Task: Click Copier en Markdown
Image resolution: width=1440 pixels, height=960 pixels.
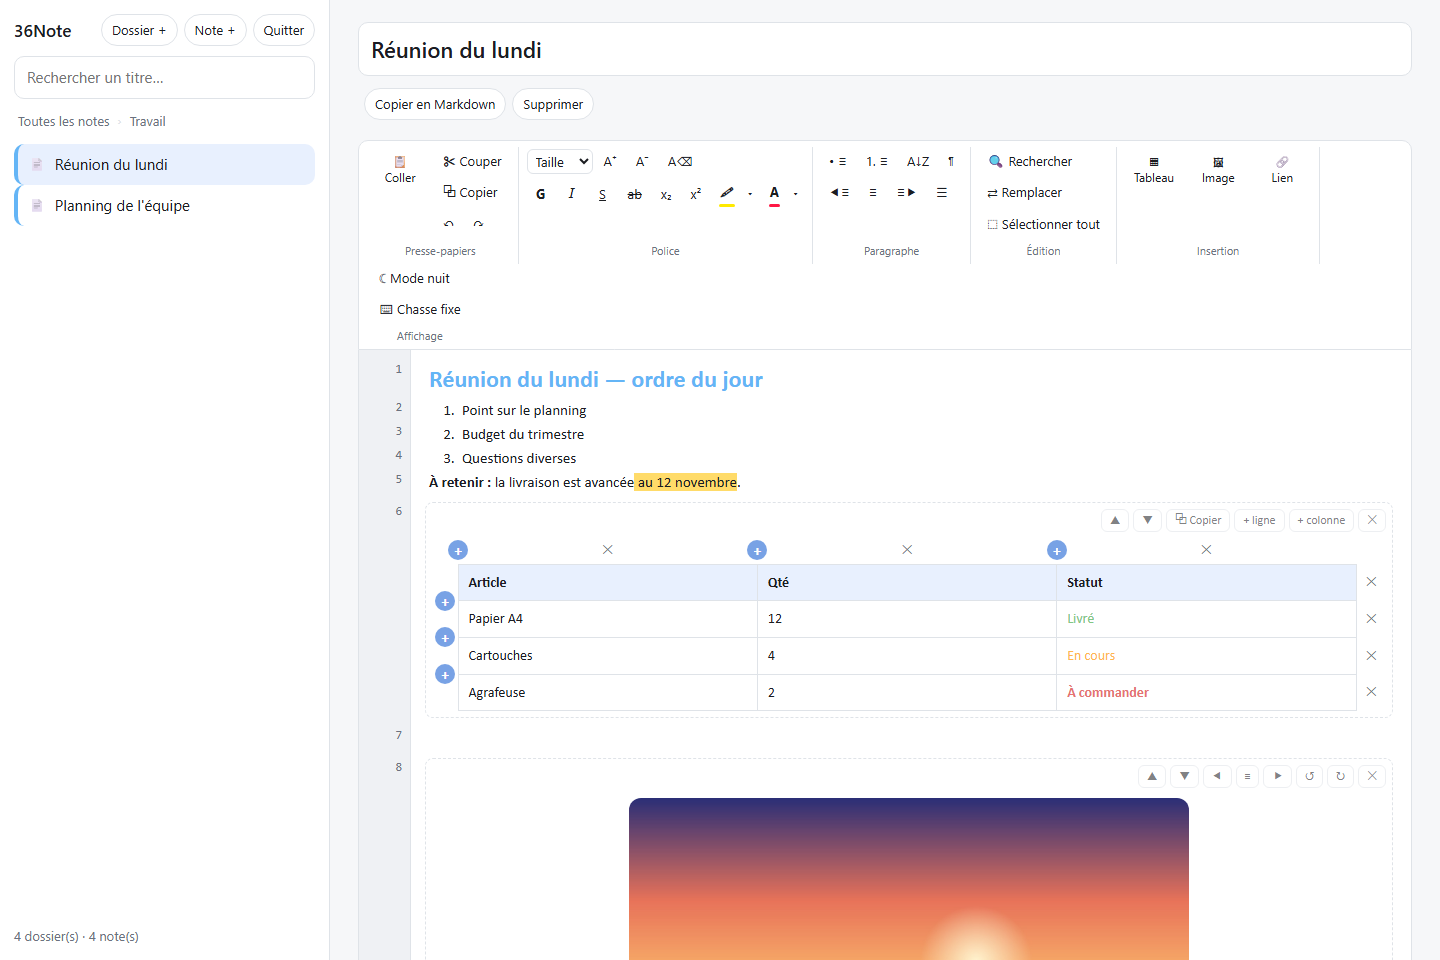Action: pos(435,104)
